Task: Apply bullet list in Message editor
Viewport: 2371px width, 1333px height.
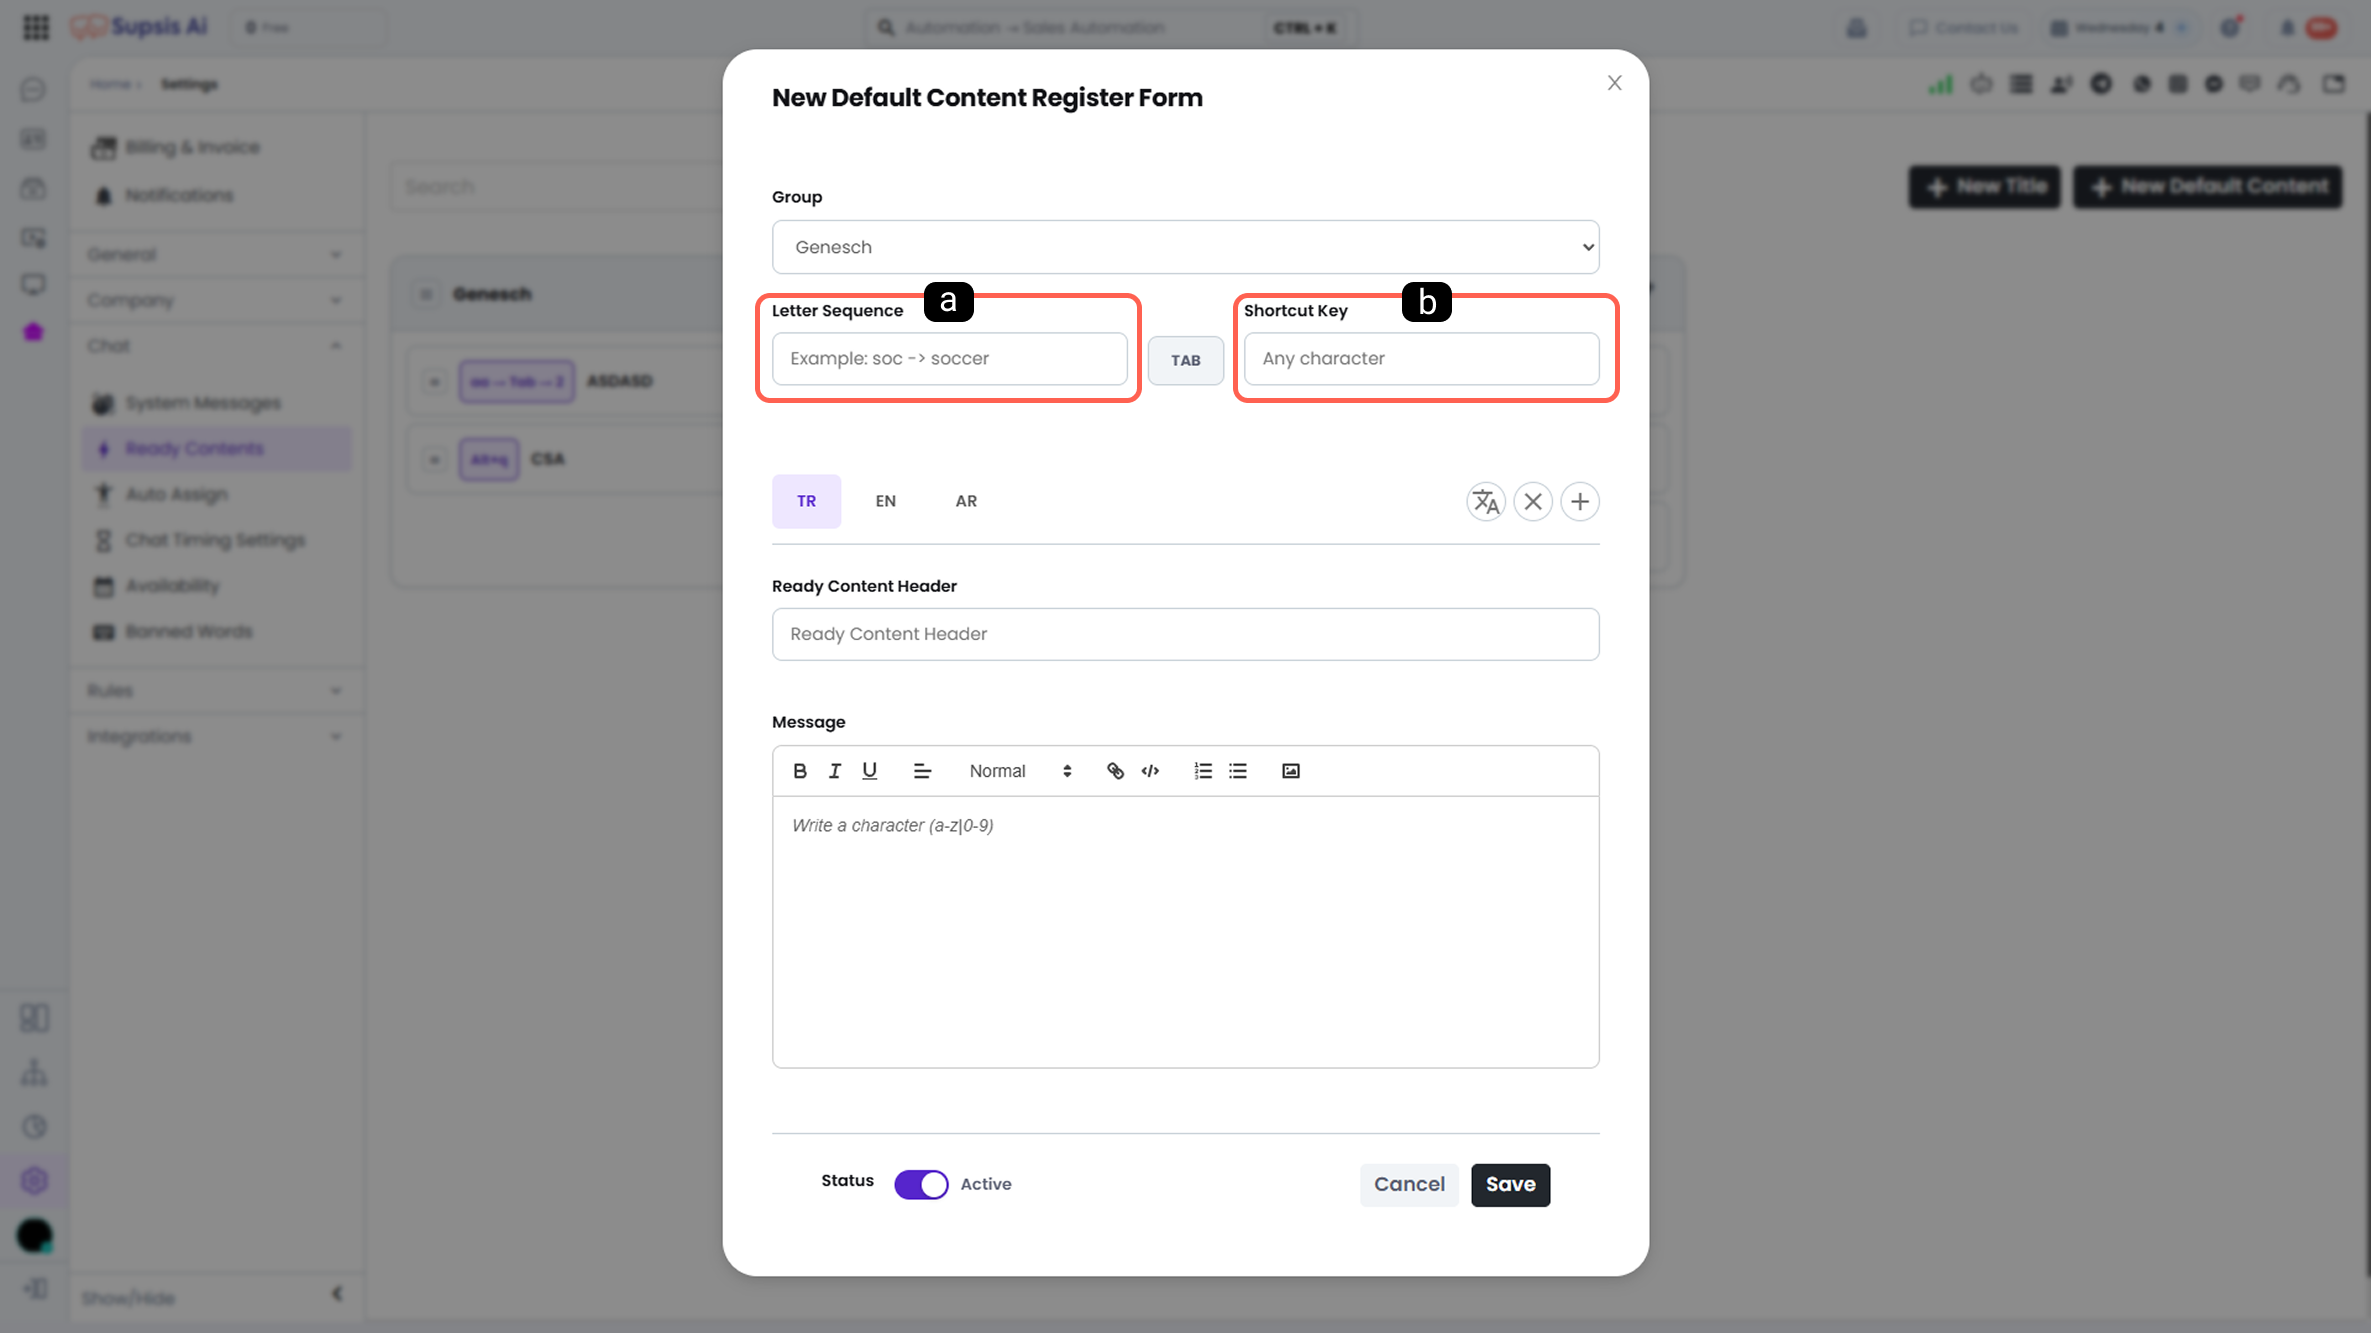Action: [1238, 771]
